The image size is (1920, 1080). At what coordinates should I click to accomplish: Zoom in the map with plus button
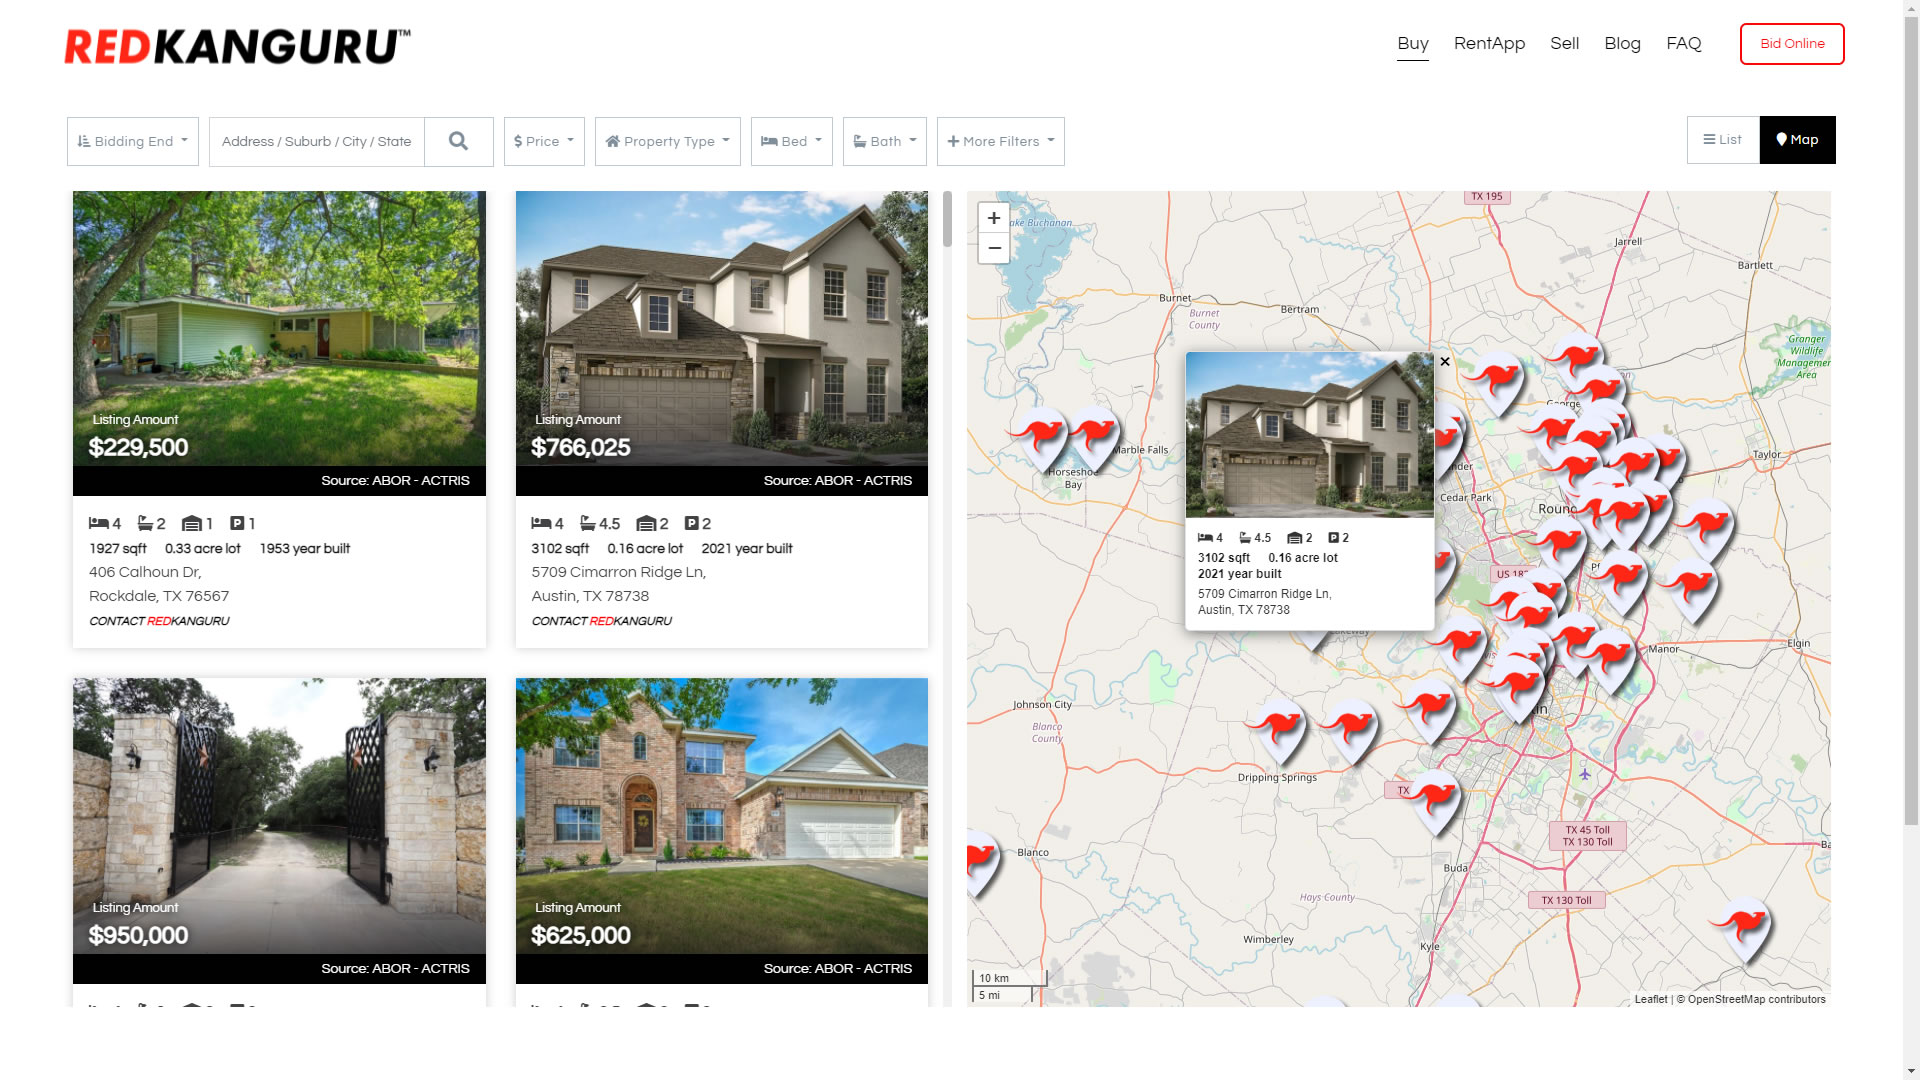(993, 218)
